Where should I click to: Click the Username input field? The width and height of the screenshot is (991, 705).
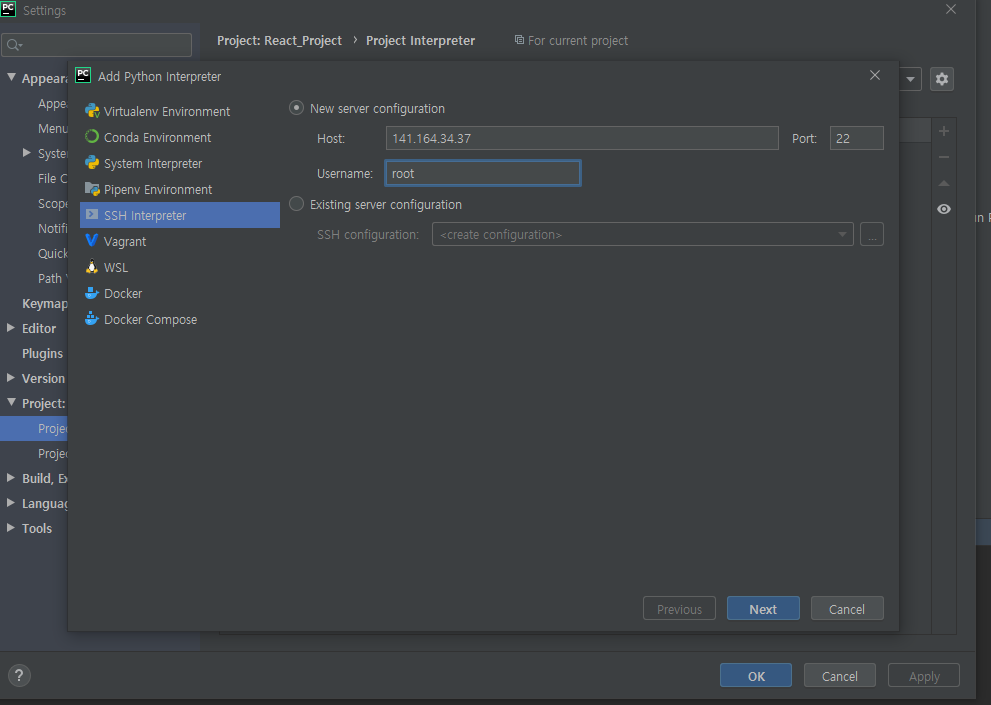click(x=482, y=173)
